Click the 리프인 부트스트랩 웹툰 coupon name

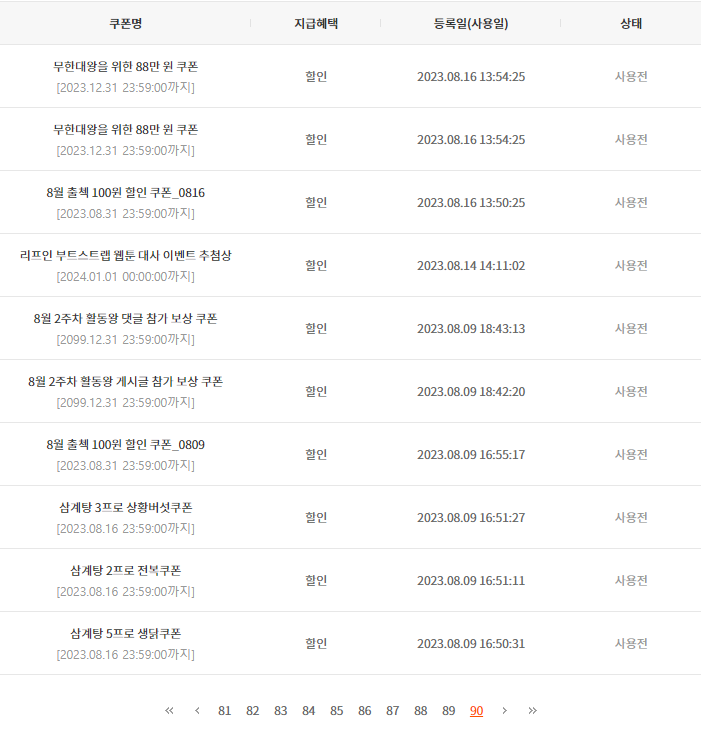point(126,255)
